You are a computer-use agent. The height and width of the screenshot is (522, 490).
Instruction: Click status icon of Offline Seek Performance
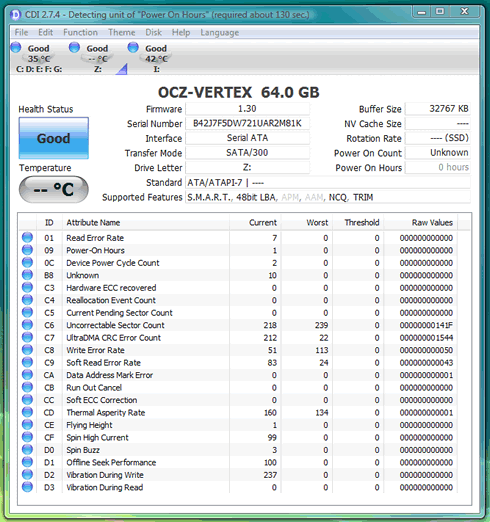point(27,462)
